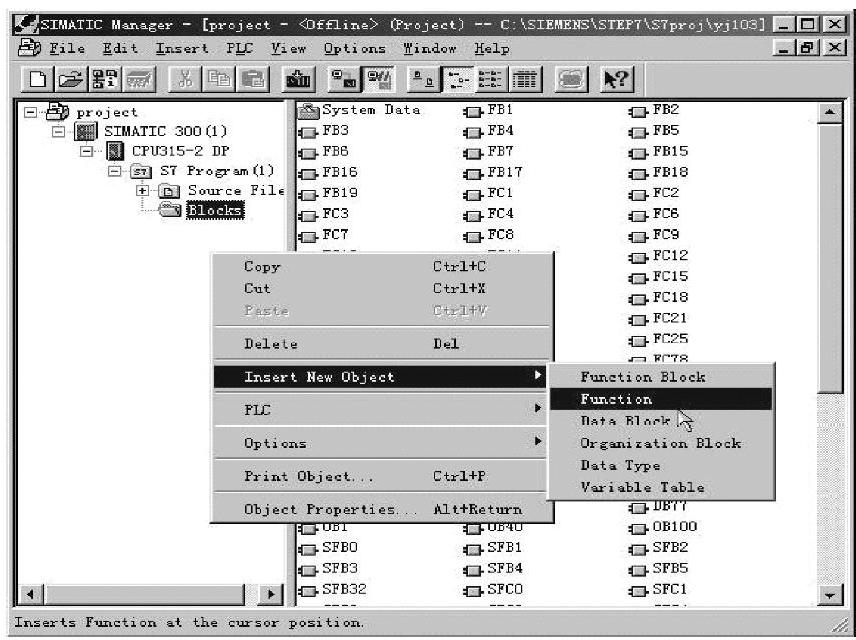The height and width of the screenshot is (640, 856).
Task: Open the Window menu
Action: (x=430, y=49)
